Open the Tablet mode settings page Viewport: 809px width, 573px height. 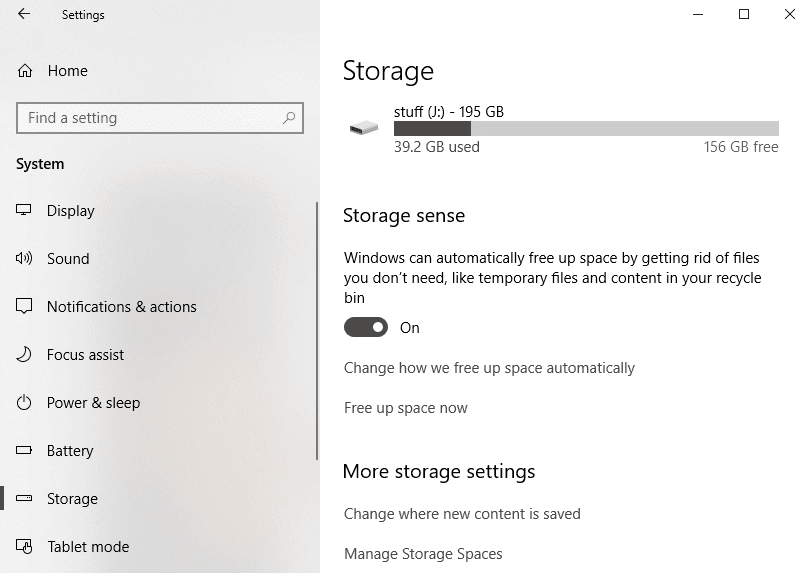[88, 547]
